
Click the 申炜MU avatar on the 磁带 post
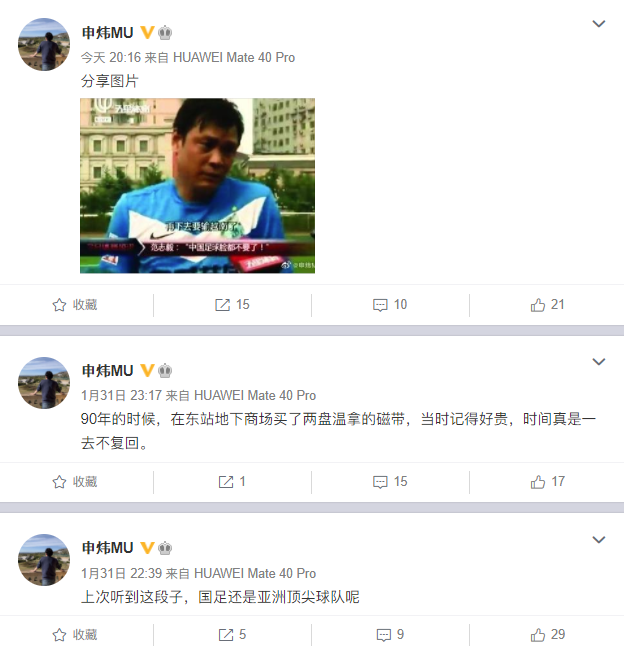(x=44, y=383)
